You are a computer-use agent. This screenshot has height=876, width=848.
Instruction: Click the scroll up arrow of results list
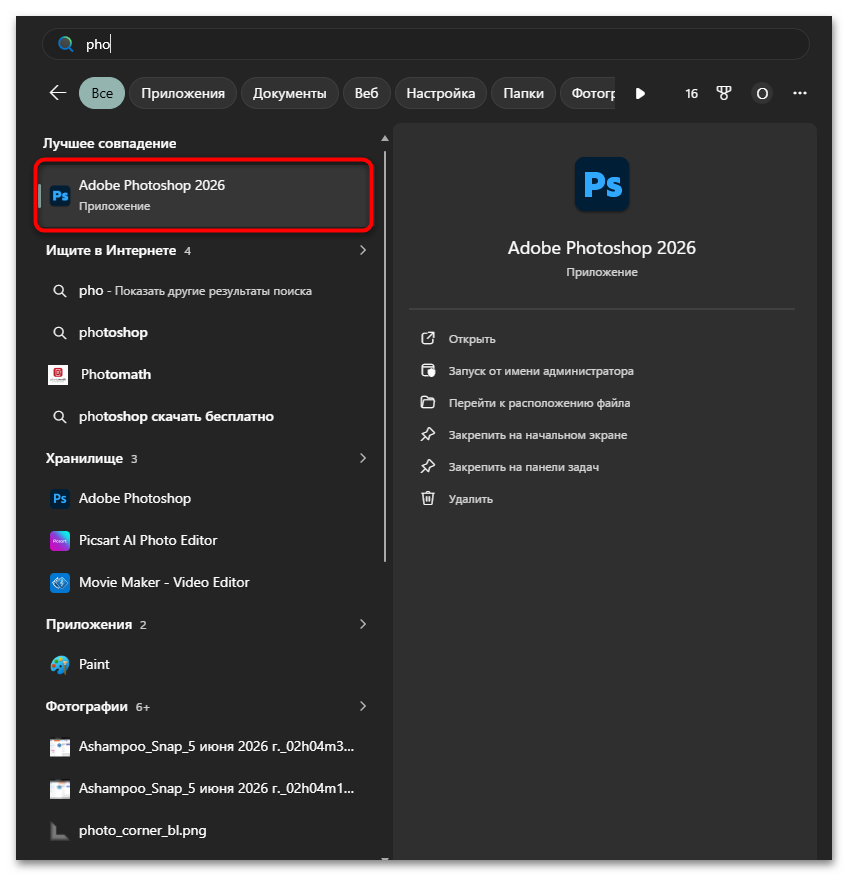pos(384,138)
